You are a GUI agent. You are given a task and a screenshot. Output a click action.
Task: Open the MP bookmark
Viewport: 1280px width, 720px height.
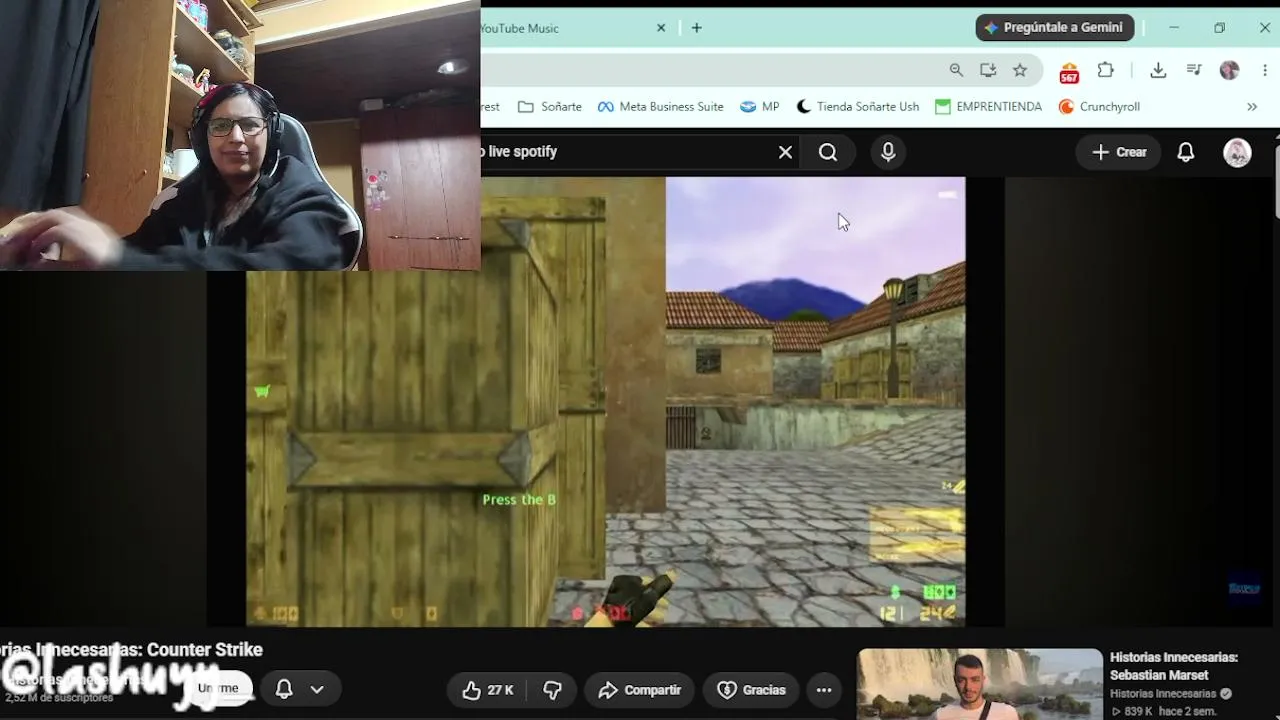(760, 107)
